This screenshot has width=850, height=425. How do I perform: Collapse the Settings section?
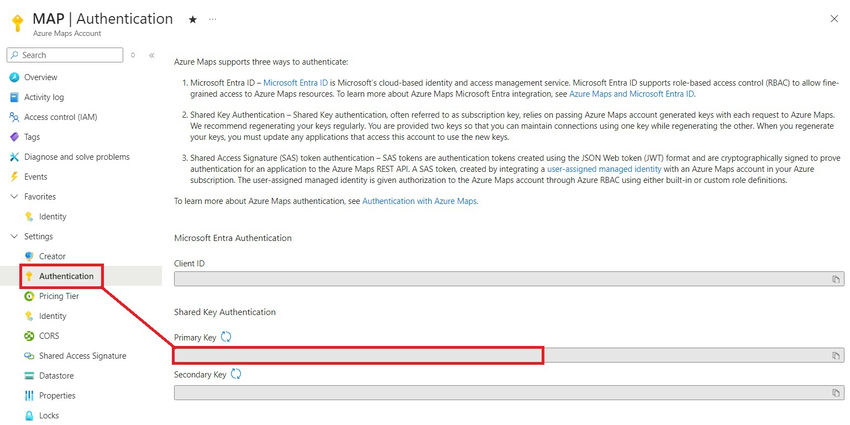[14, 236]
